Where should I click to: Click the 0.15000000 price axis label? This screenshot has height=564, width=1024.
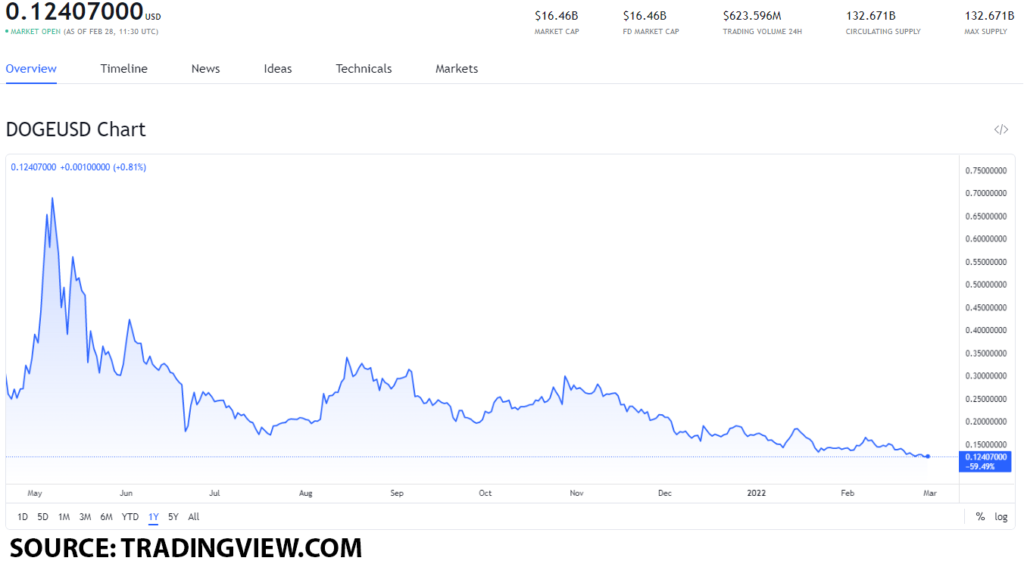tap(986, 445)
